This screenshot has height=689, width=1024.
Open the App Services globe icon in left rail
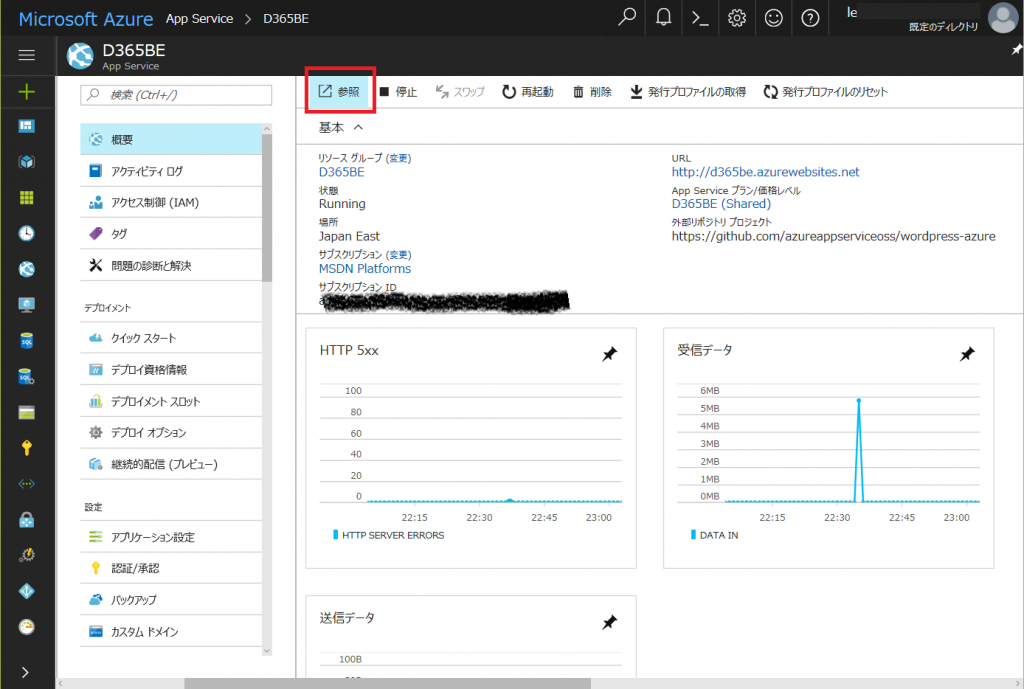point(26,269)
